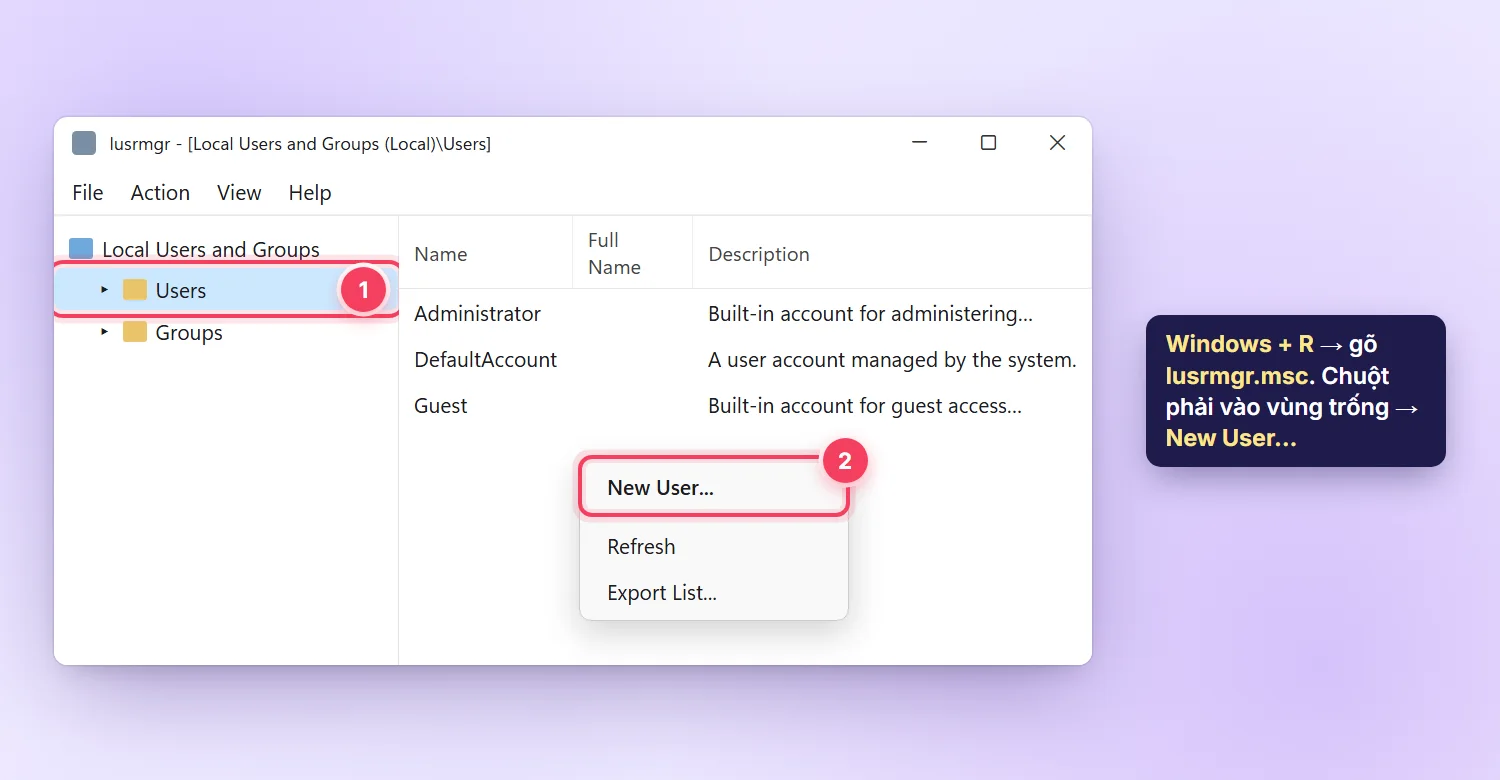
Task: Sort by the Name column header
Action: pos(486,254)
